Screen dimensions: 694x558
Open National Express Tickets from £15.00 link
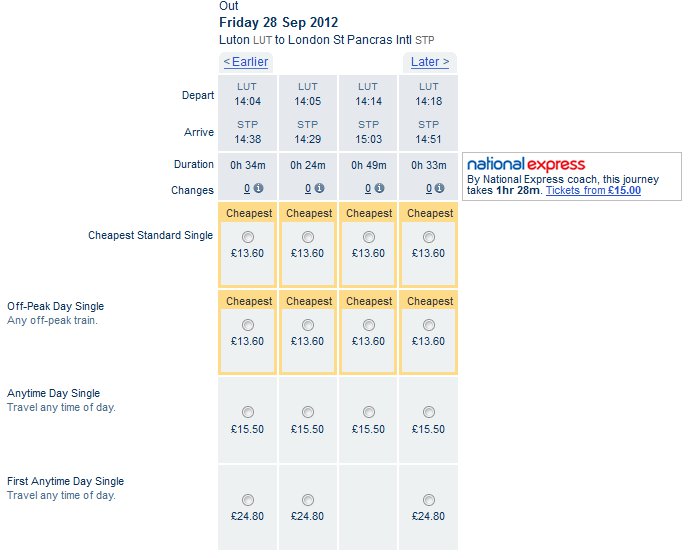593,190
